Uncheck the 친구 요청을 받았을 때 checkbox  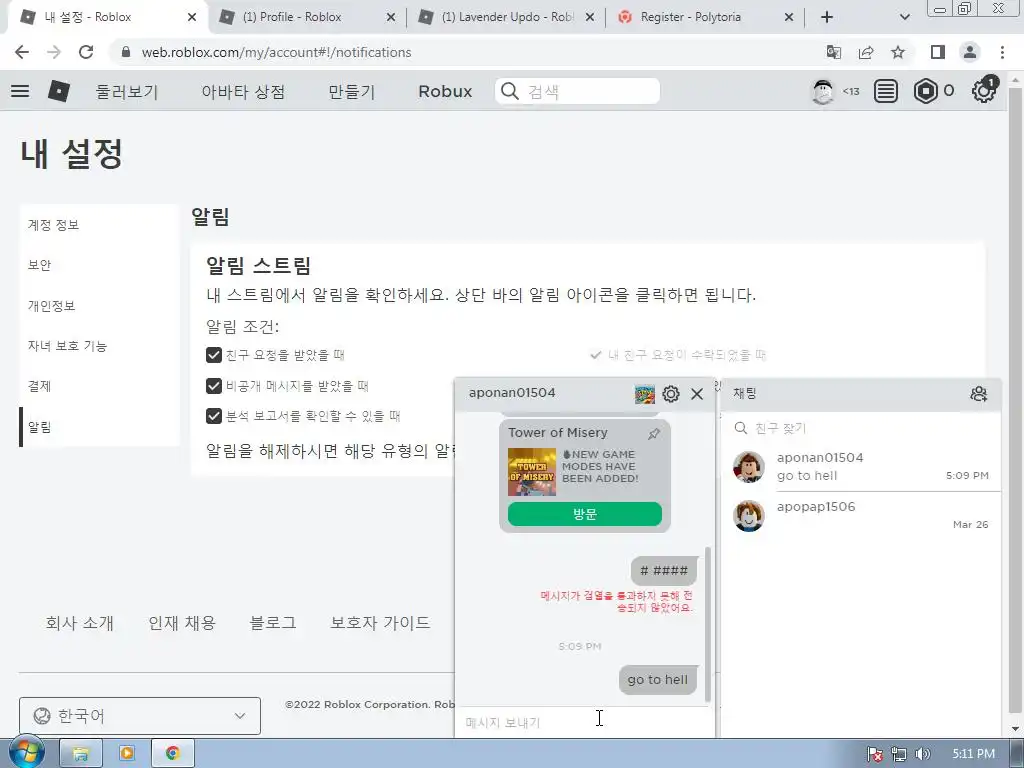[214, 355]
